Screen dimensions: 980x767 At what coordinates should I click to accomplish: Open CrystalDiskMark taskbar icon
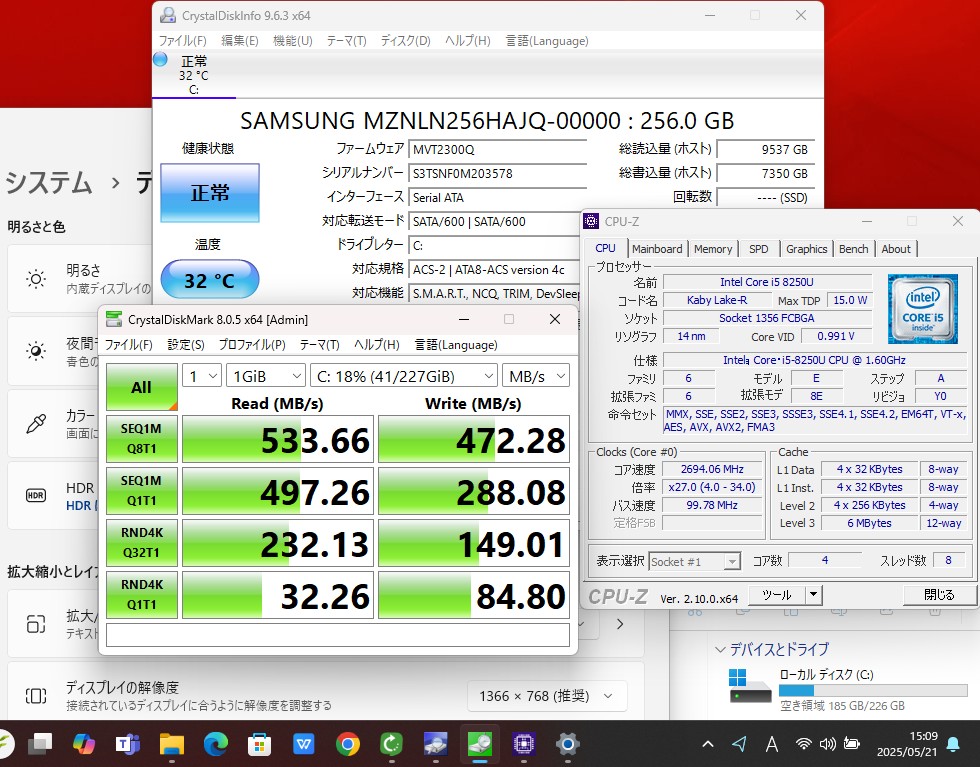coord(480,744)
